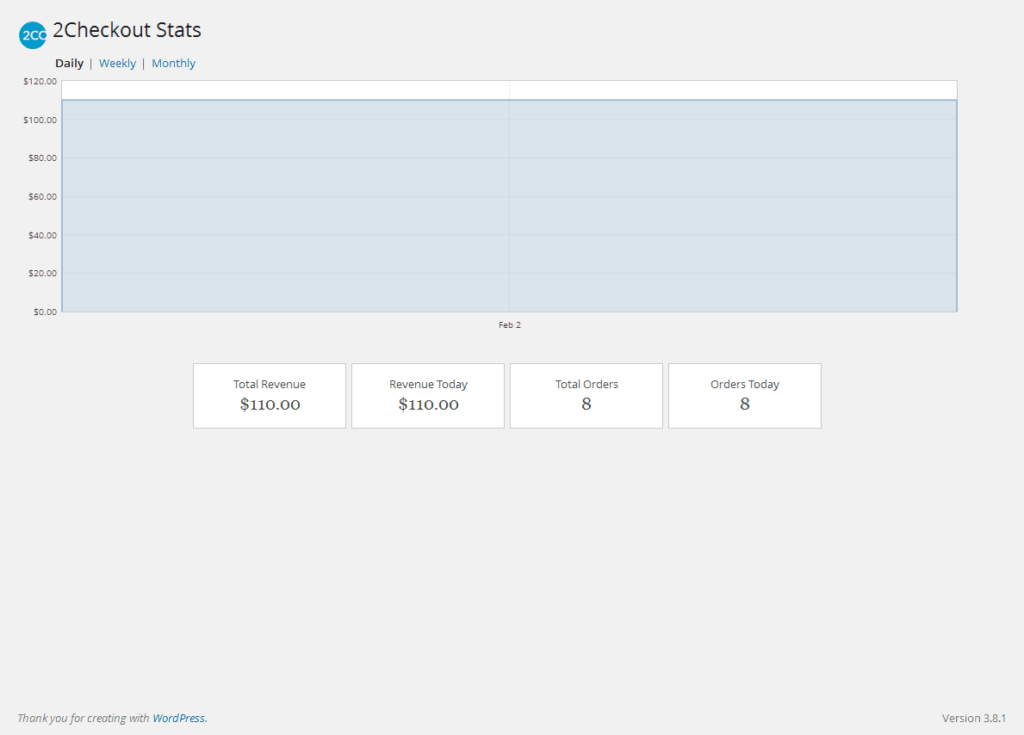Click the Total Revenue $110.00 card
Screen dimensions: 1024x735
(x=270, y=396)
